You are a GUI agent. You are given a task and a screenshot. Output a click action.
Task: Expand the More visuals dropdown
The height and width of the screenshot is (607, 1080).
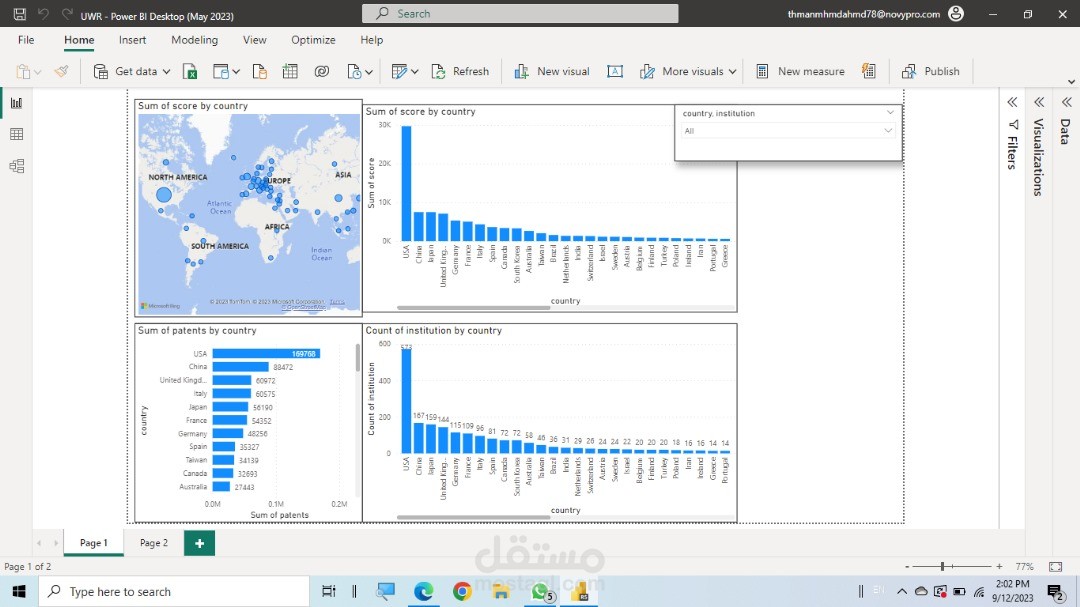[732, 72]
